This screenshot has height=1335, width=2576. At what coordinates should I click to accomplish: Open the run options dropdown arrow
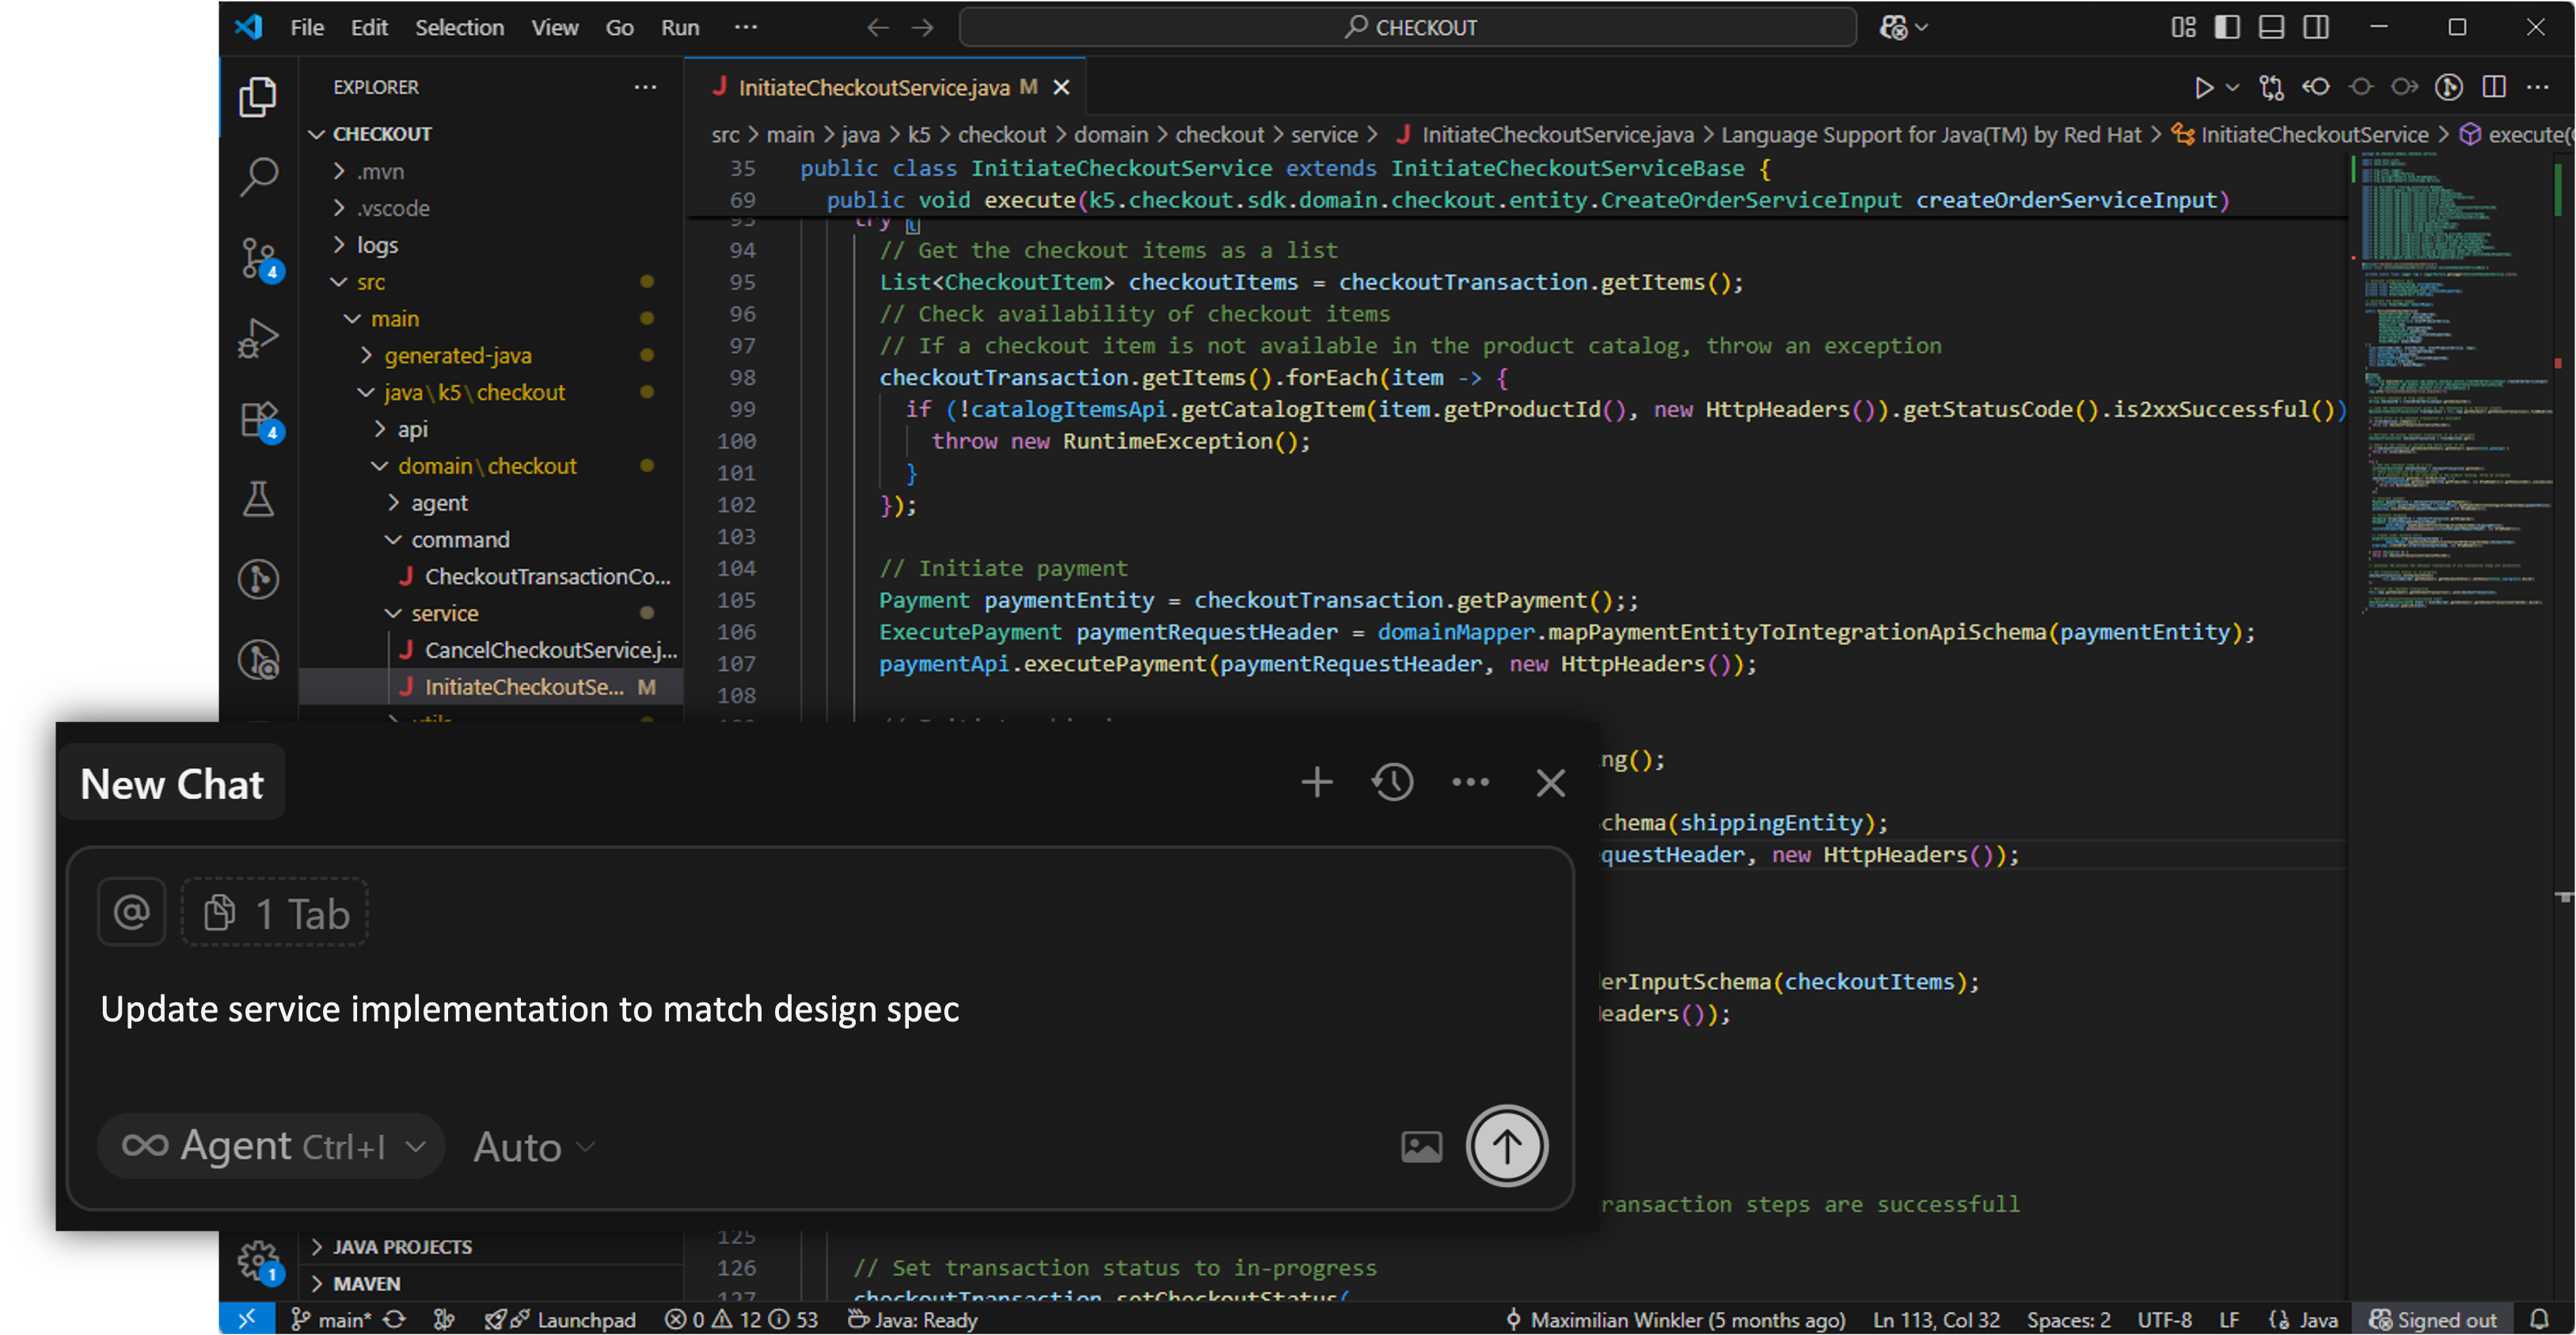2232,88
